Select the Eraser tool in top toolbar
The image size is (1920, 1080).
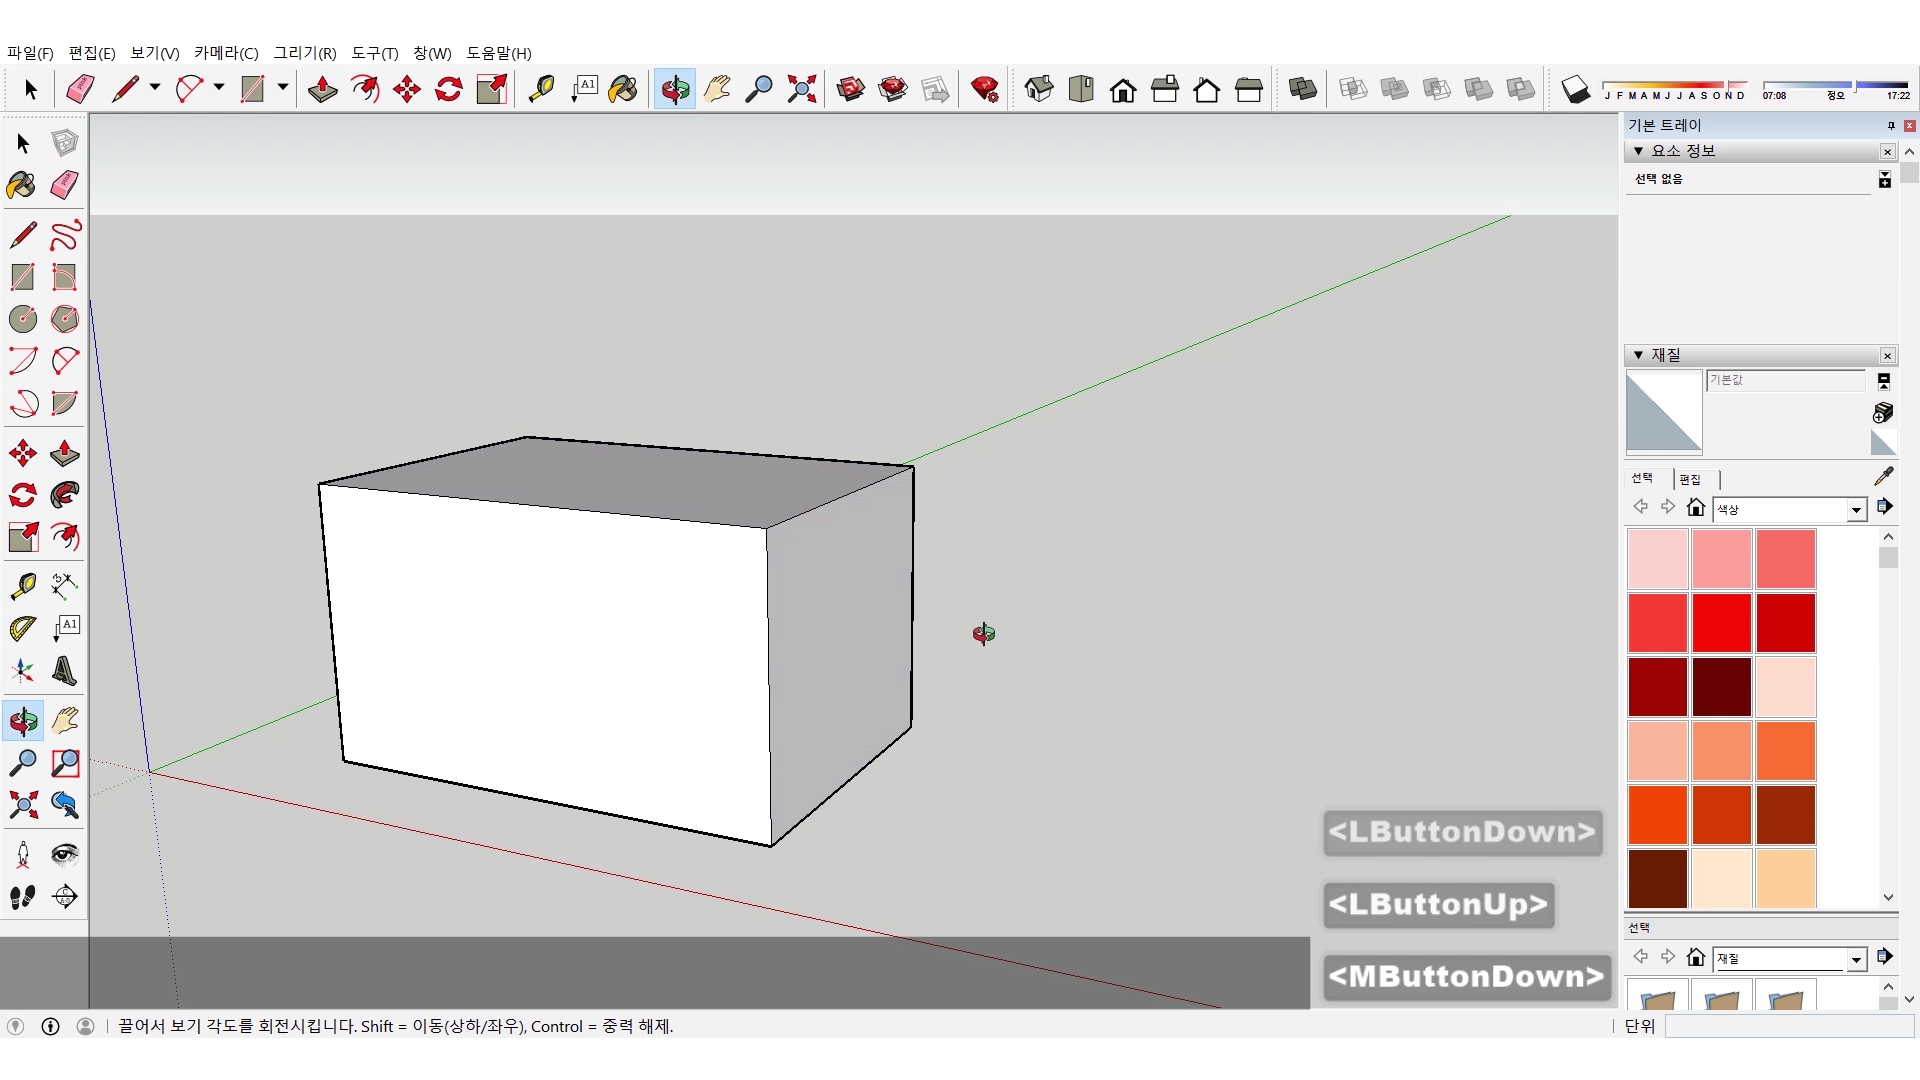pyautogui.click(x=80, y=90)
